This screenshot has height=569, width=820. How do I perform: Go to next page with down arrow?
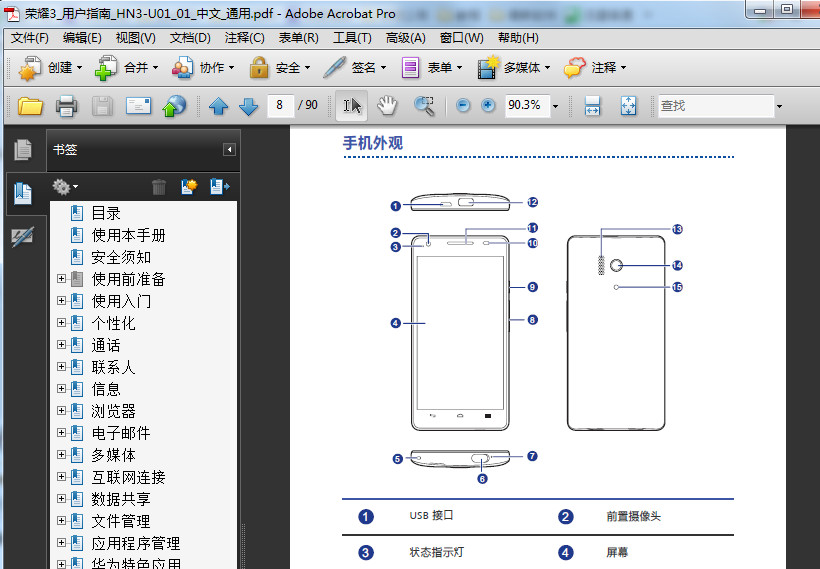click(x=248, y=106)
